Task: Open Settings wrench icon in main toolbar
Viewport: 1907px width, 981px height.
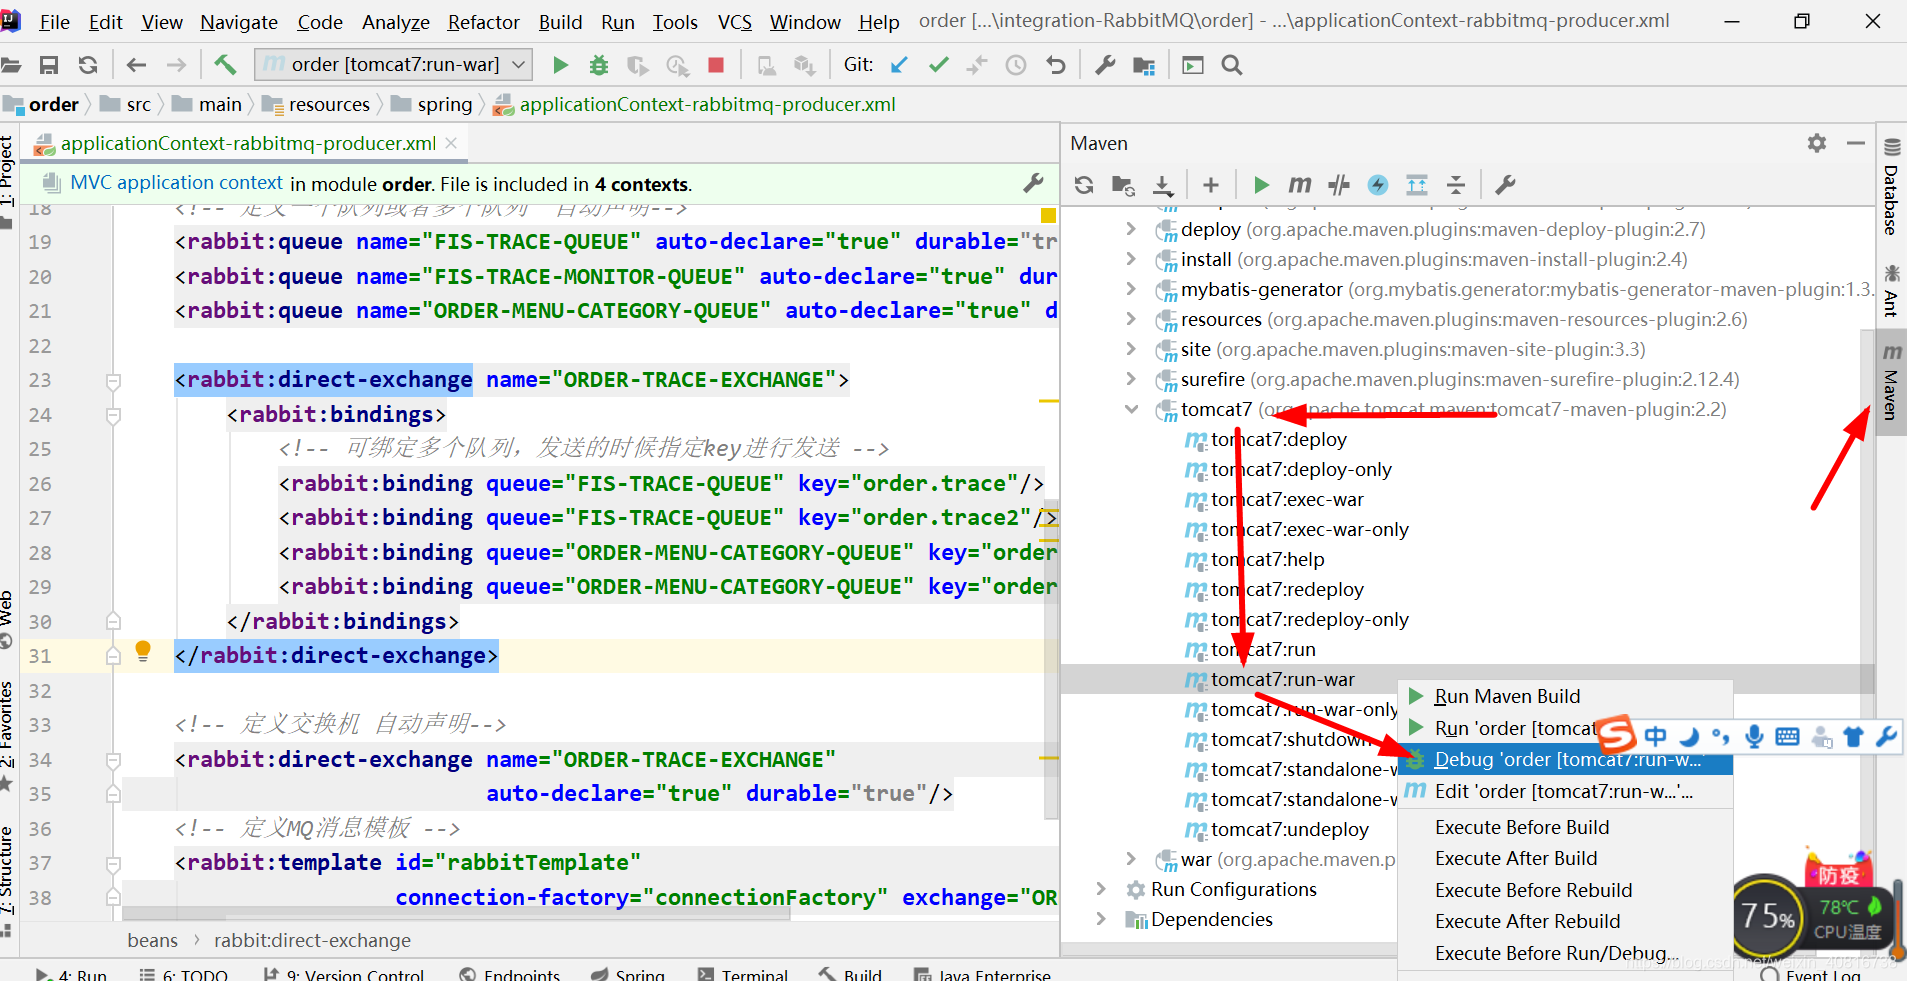Action: click(x=1105, y=65)
